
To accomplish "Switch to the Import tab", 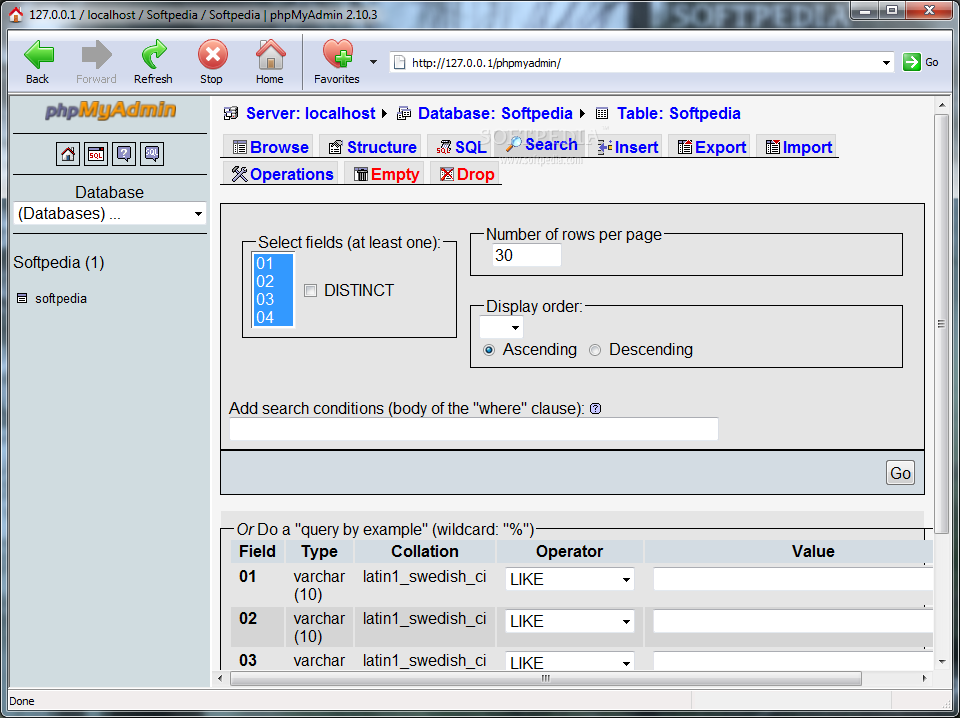I will click(x=799, y=147).
